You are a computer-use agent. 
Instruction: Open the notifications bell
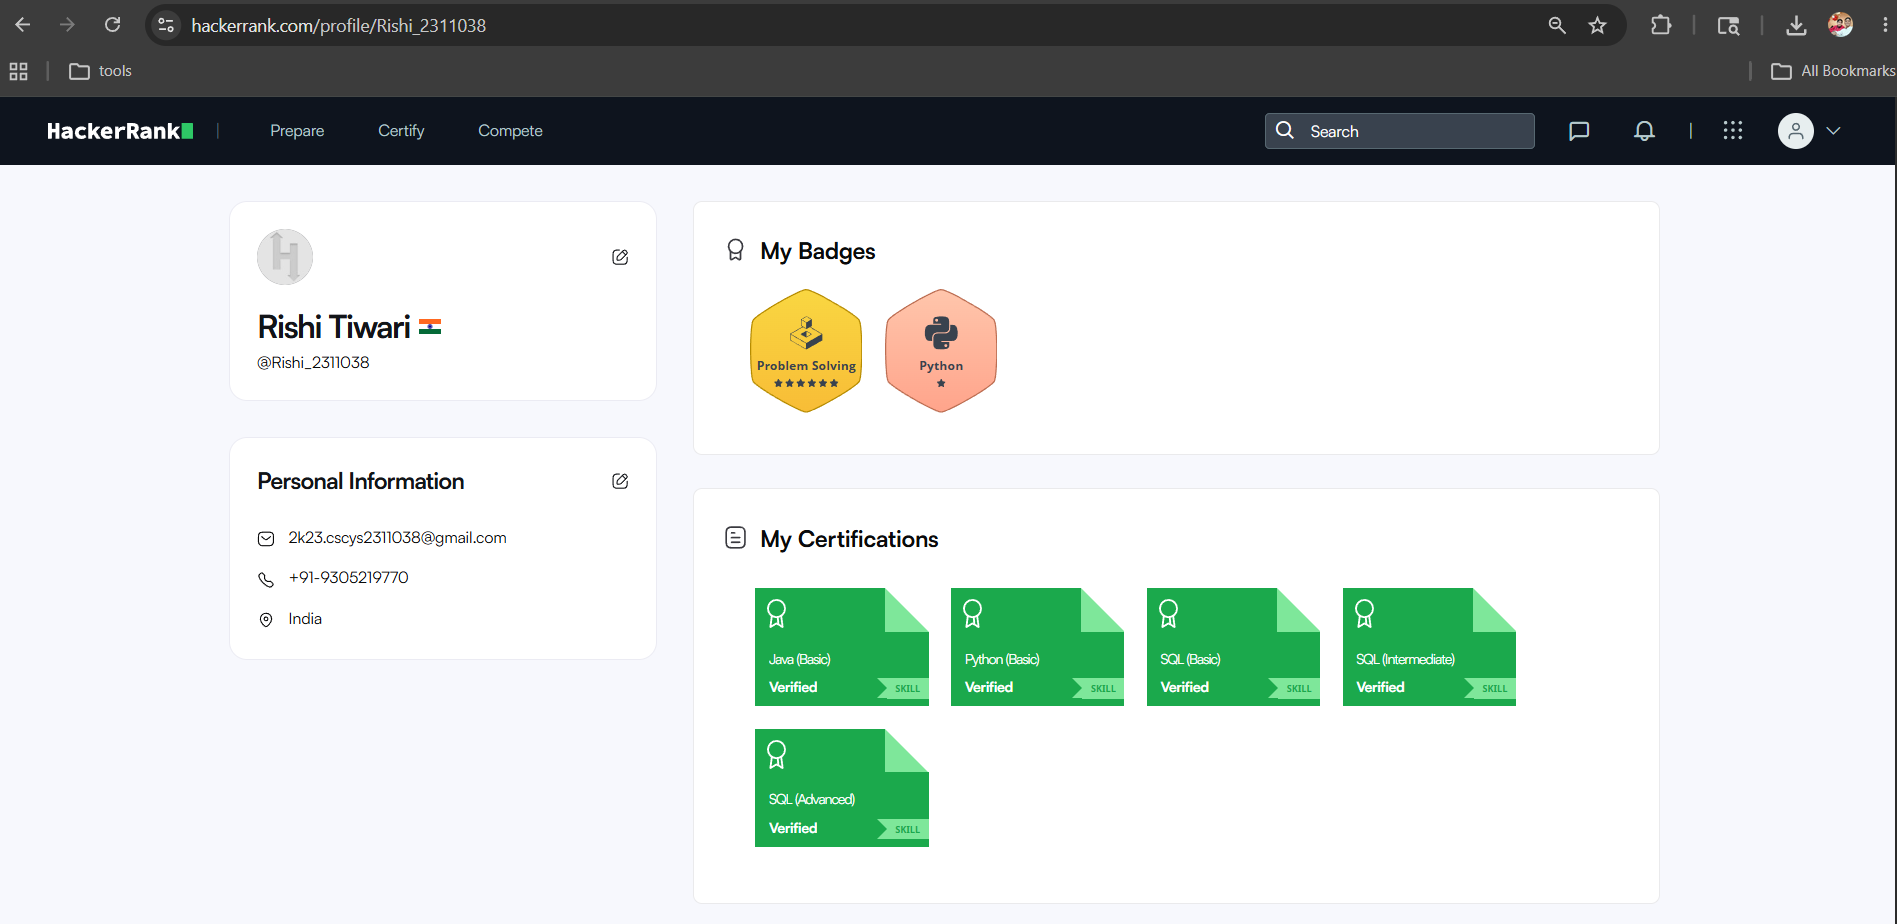pos(1644,131)
